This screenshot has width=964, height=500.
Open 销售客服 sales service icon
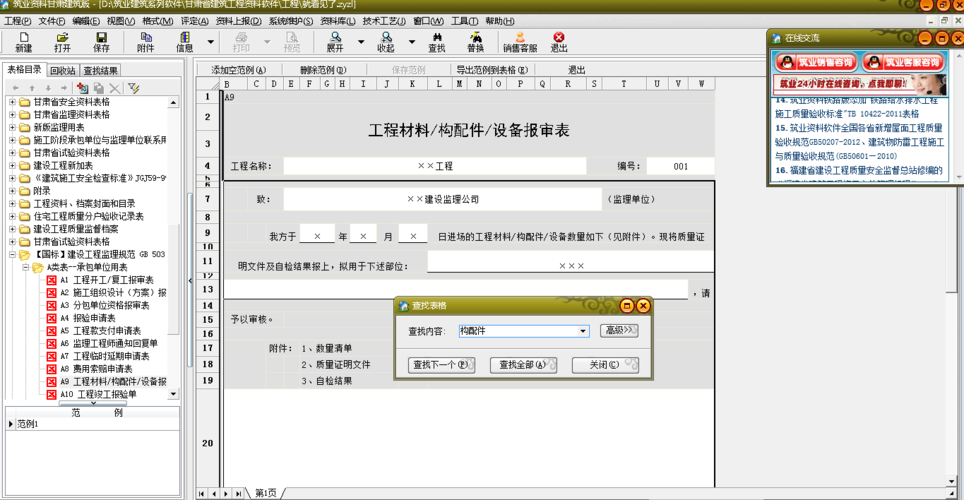(x=520, y=42)
